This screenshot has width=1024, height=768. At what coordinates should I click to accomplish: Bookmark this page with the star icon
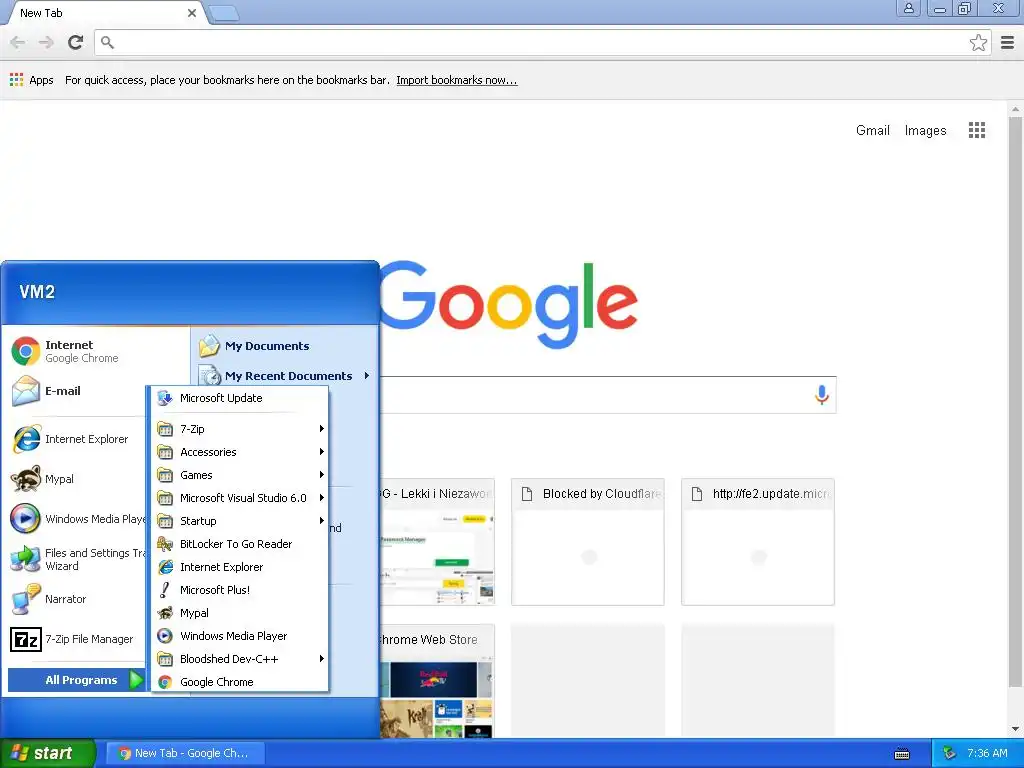978,43
